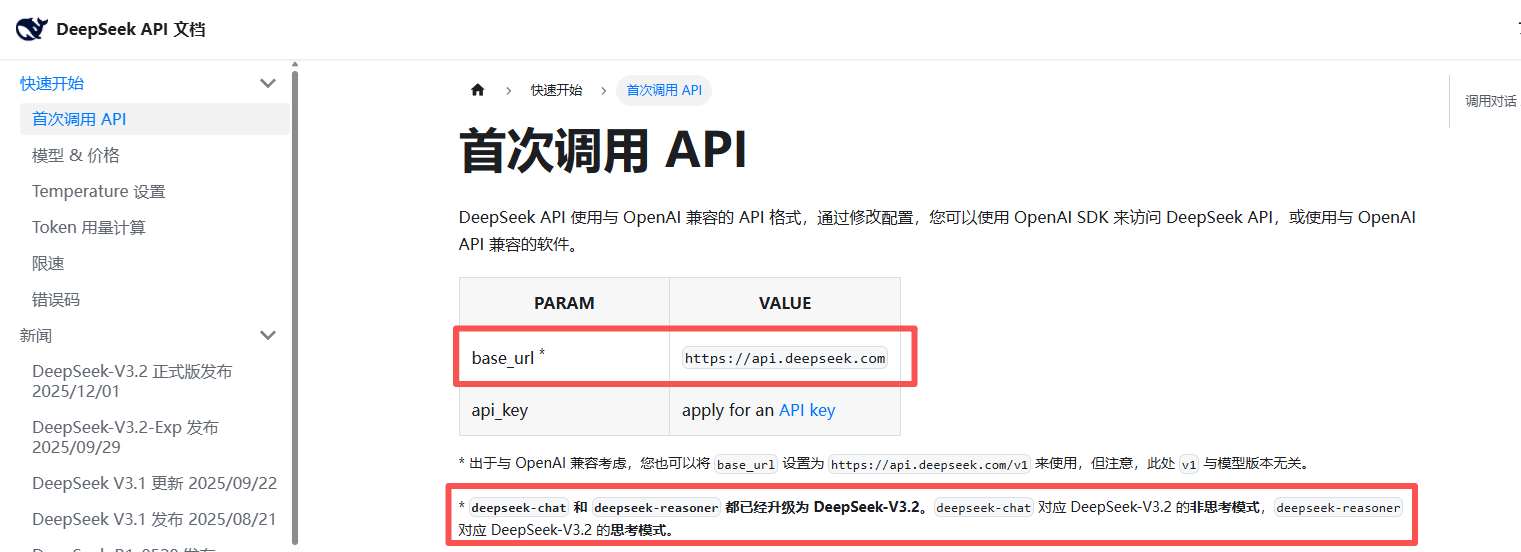The height and width of the screenshot is (552, 1521).
Task: Open DeepSeek V3.1 发布 2025/08/21 news
Action: click(155, 519)
